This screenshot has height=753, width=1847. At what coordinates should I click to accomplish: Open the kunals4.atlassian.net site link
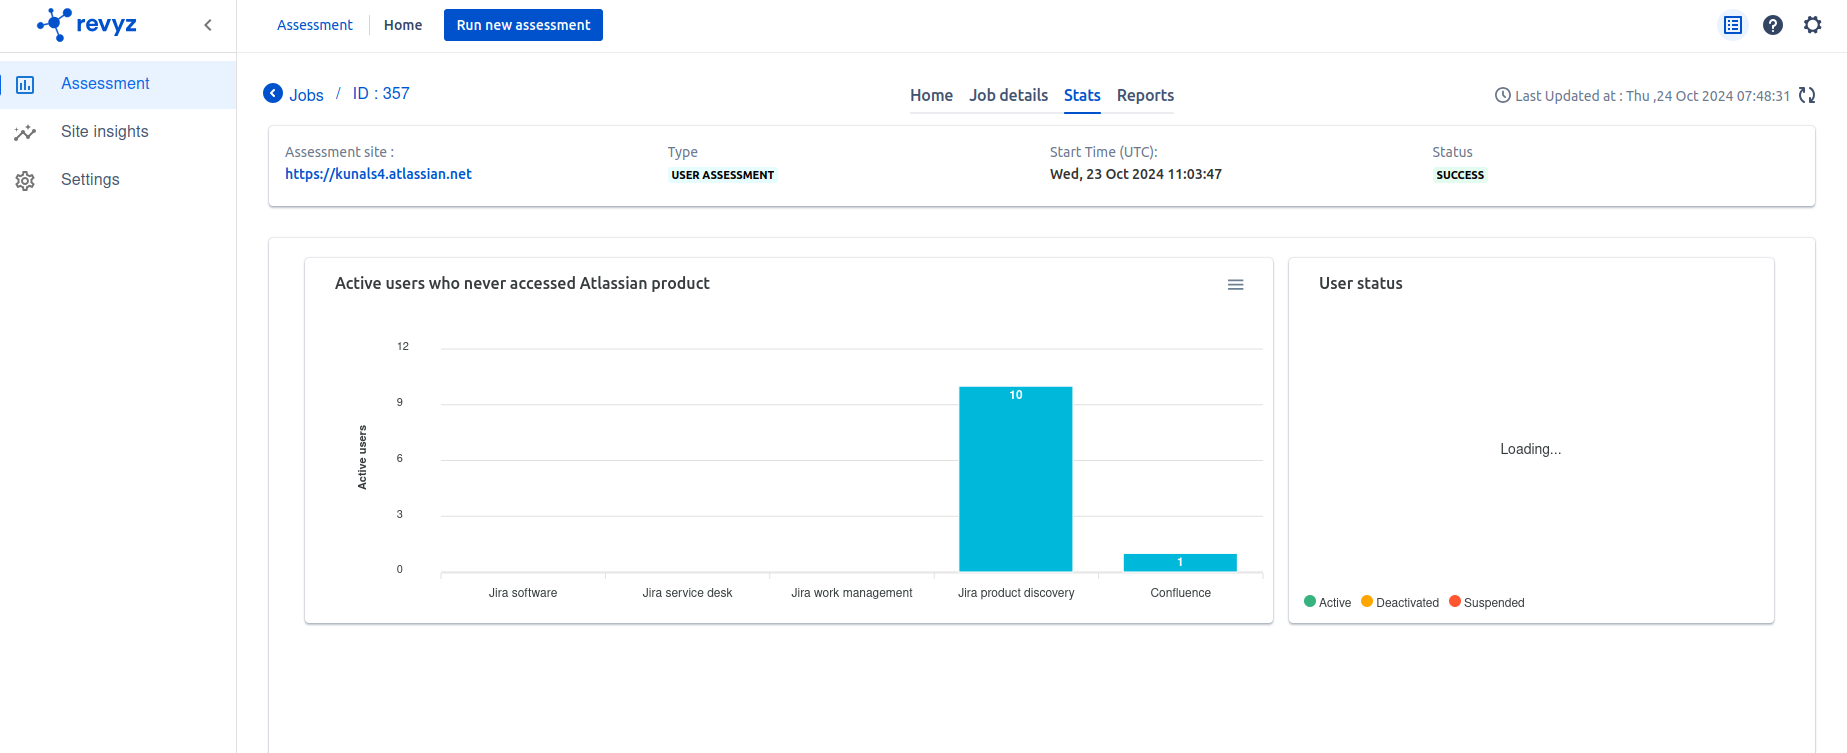point(378,174)
